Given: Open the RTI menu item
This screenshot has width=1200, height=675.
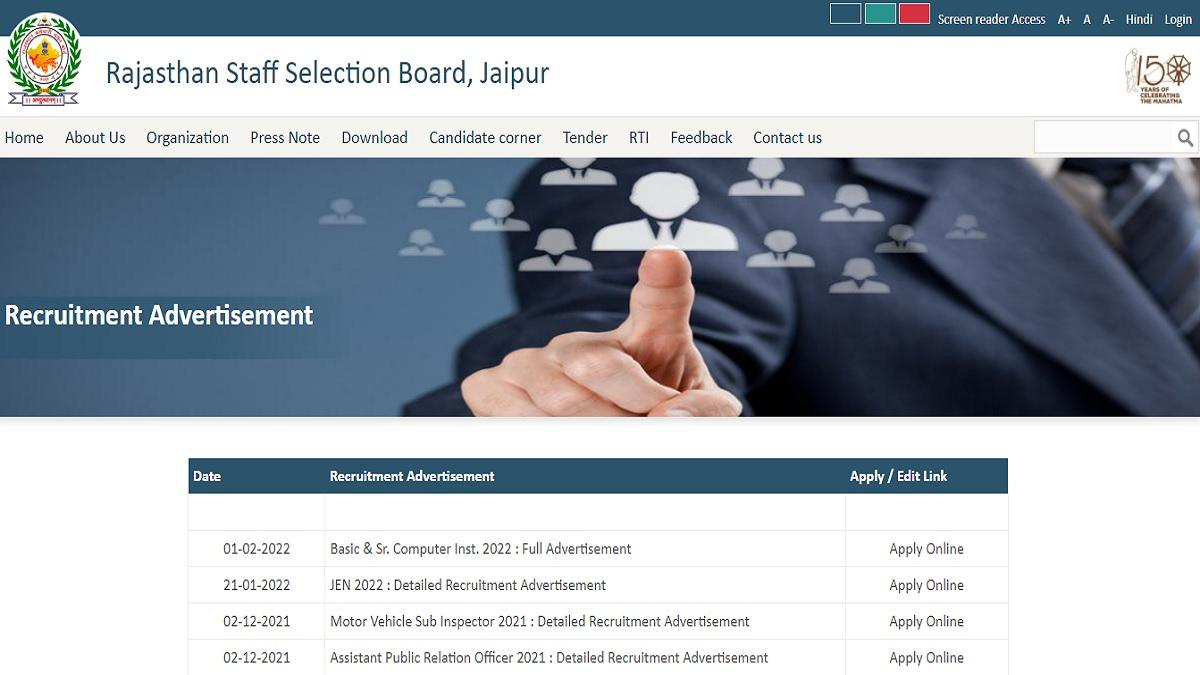Looking at the screenshot, I should coord(639,137).
